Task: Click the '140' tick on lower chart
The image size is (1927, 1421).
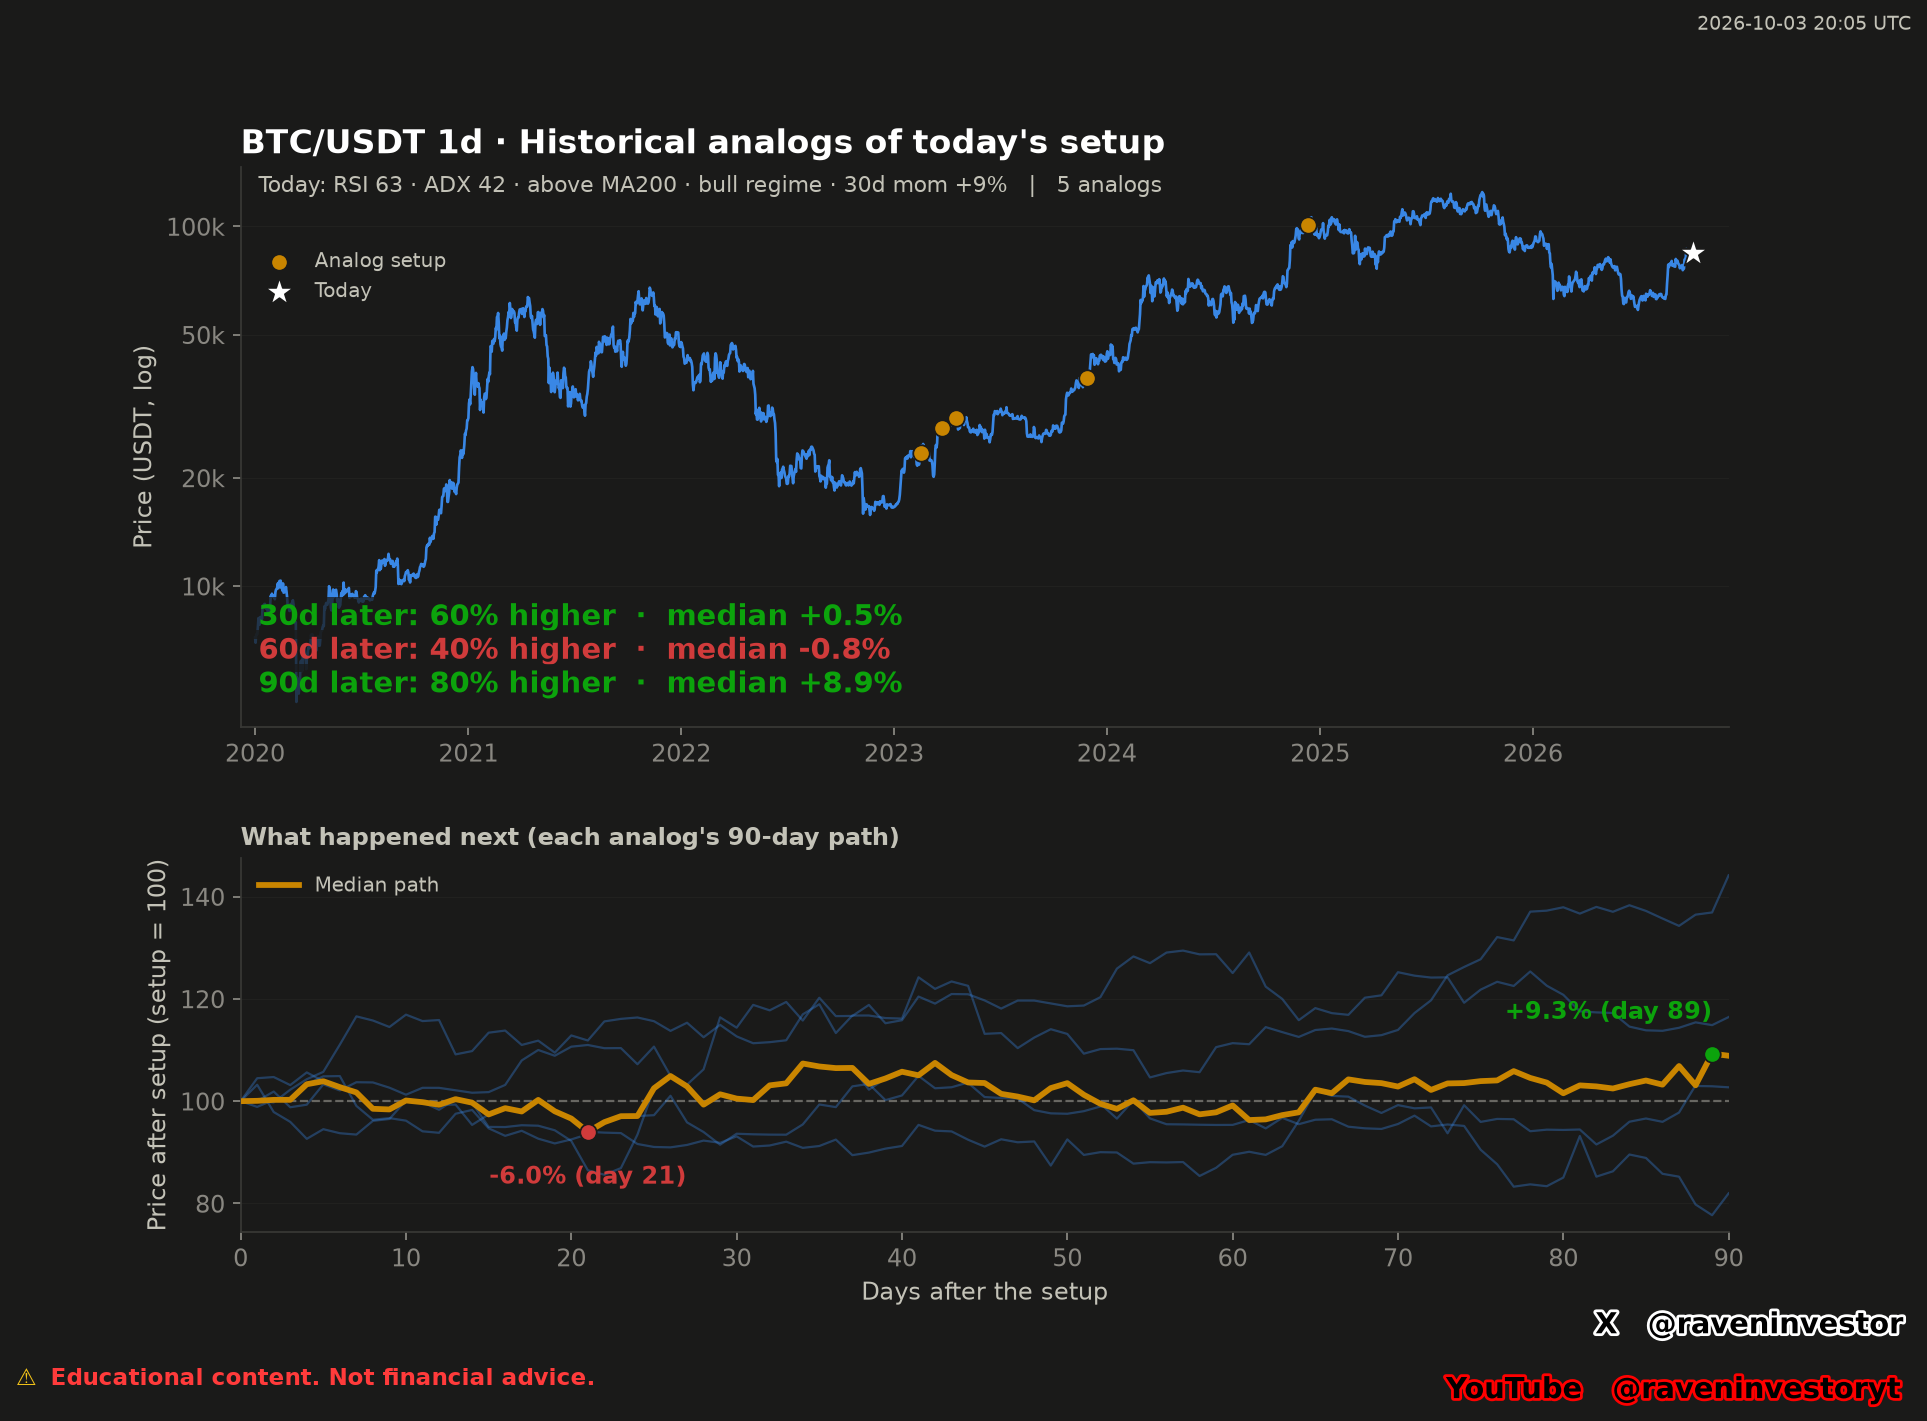Action: click(203, 898)
